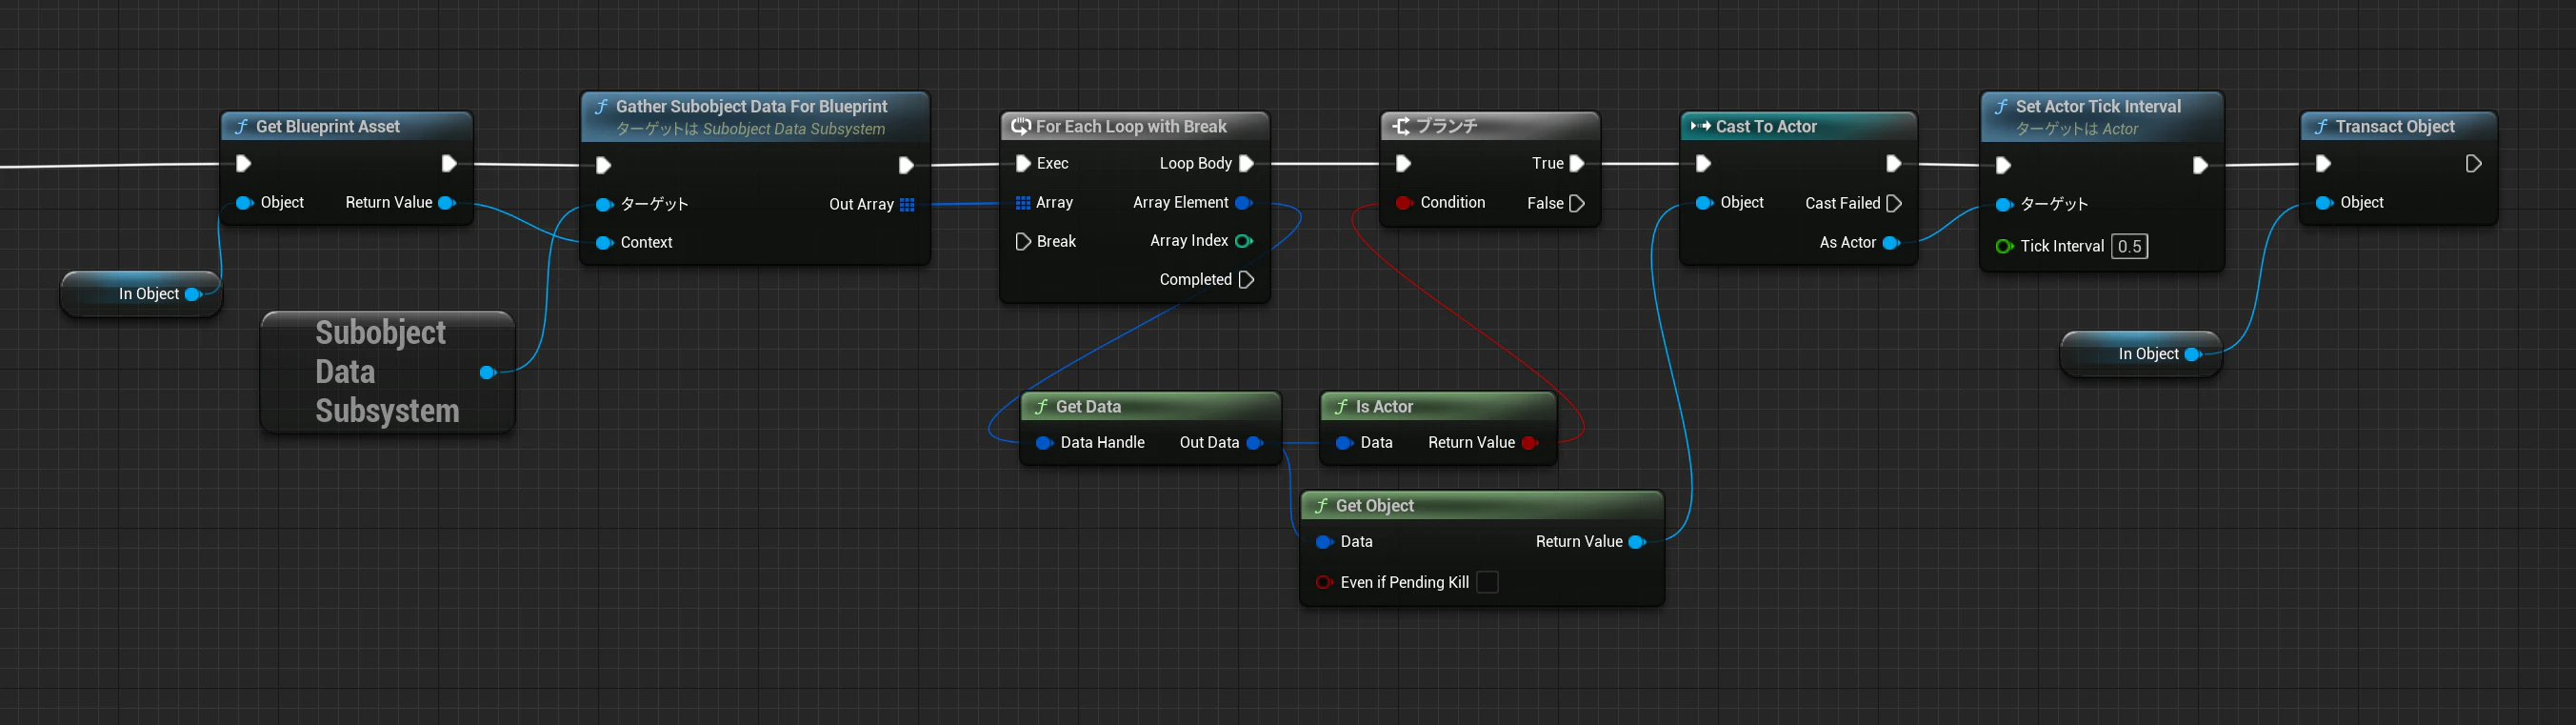The height and width of the screenshot is (725, 2576).
Task: Click False exec pin on Branch node
Action: point(1577,204)
